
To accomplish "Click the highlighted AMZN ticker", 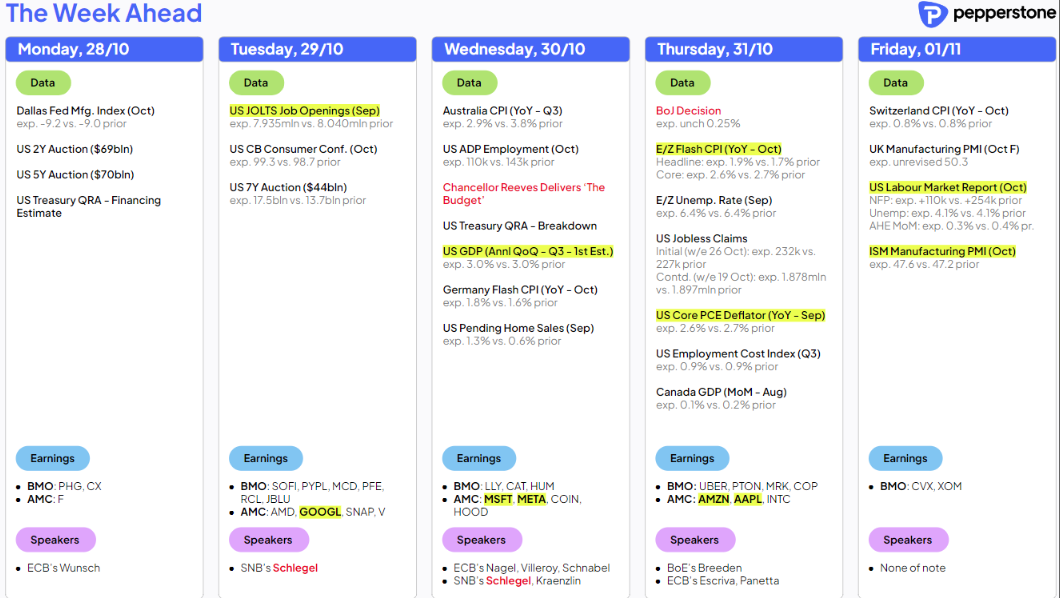I will (713, 499).
